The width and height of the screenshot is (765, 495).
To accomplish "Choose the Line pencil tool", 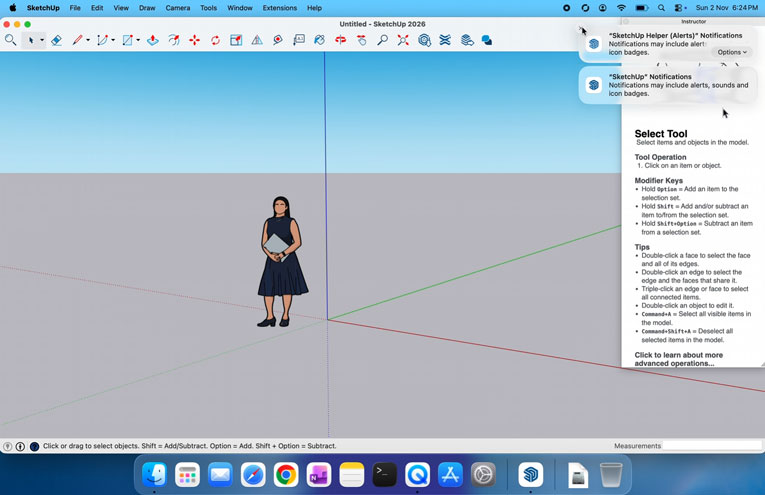I will (x=77, y=40).
